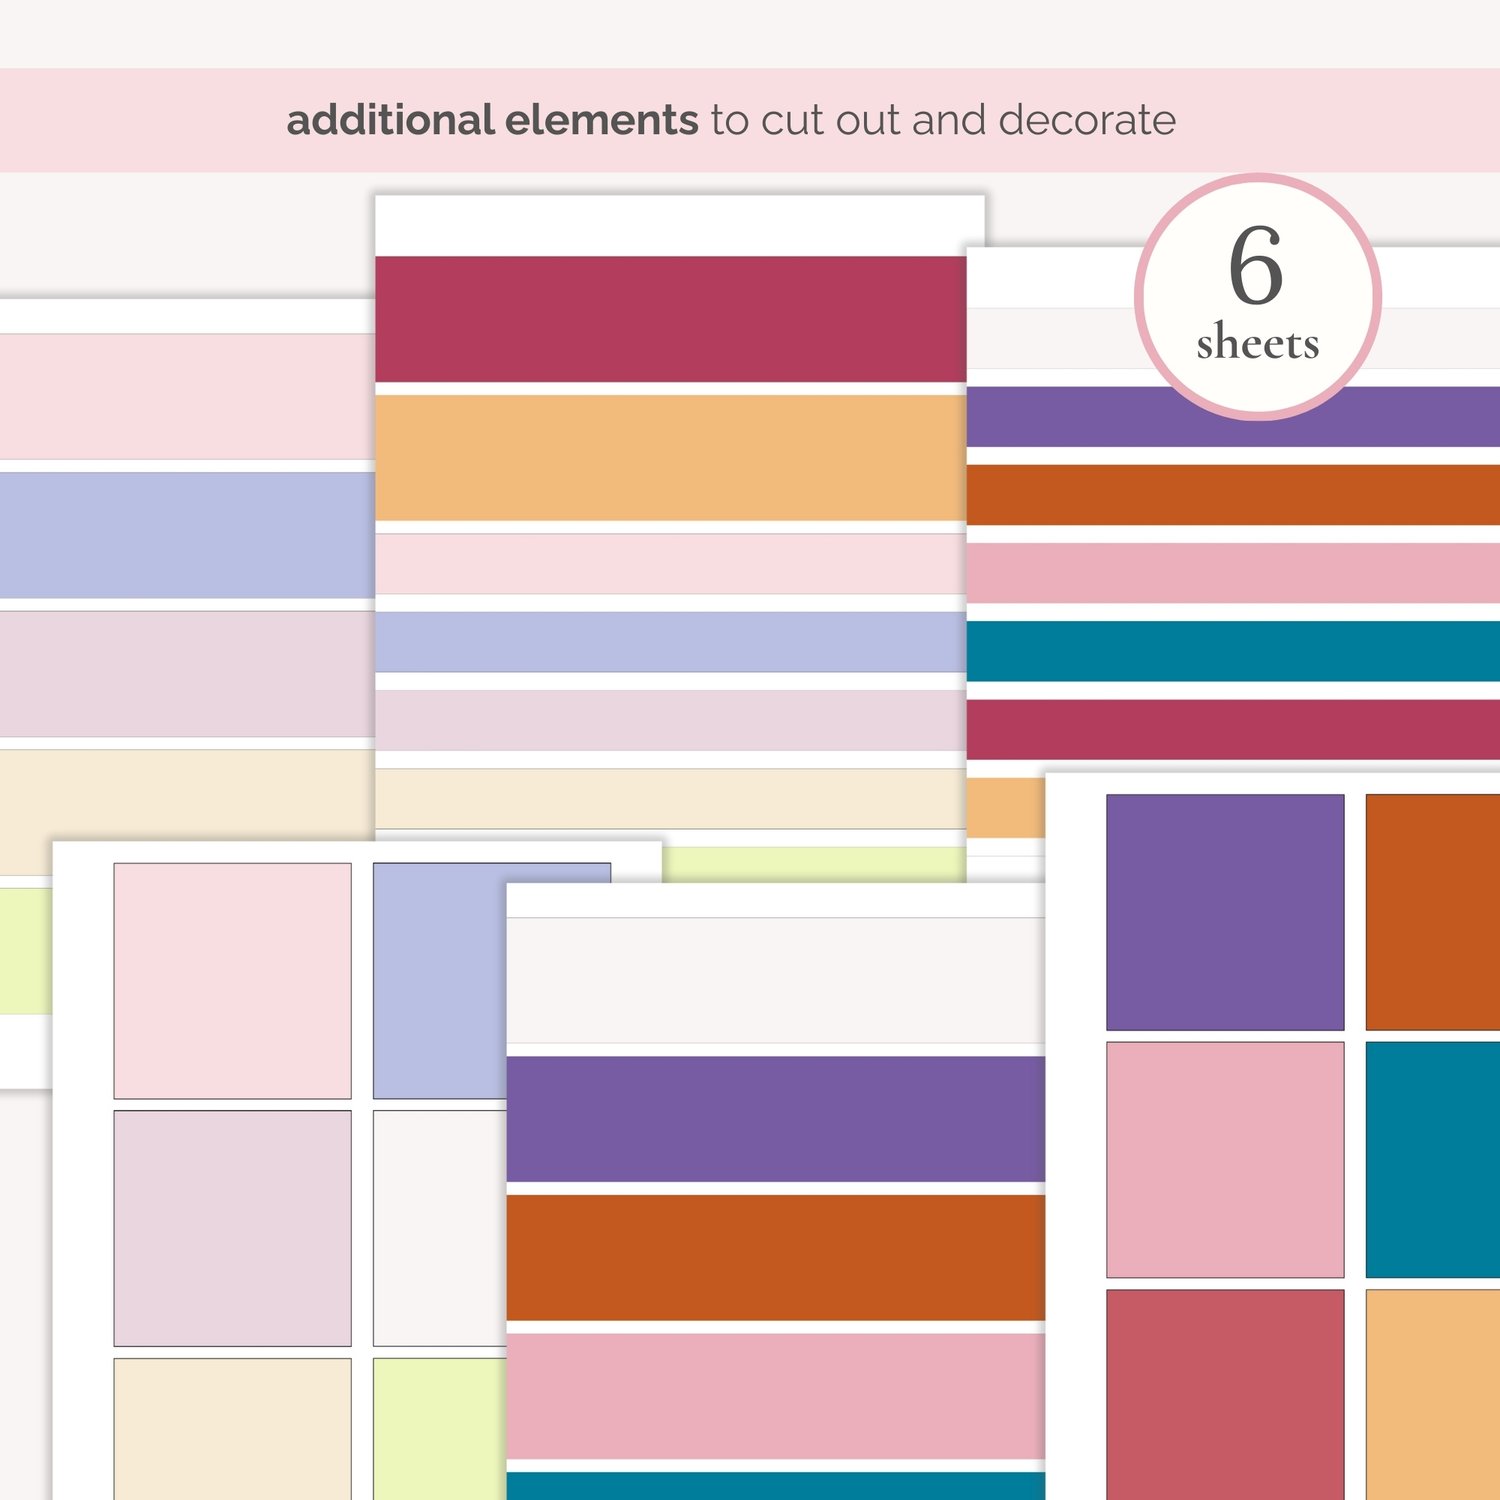1500x1500 pixels.
Task: Pick the rust orange square on the bottom-right sheet
Action: (x=1433, y=912)
